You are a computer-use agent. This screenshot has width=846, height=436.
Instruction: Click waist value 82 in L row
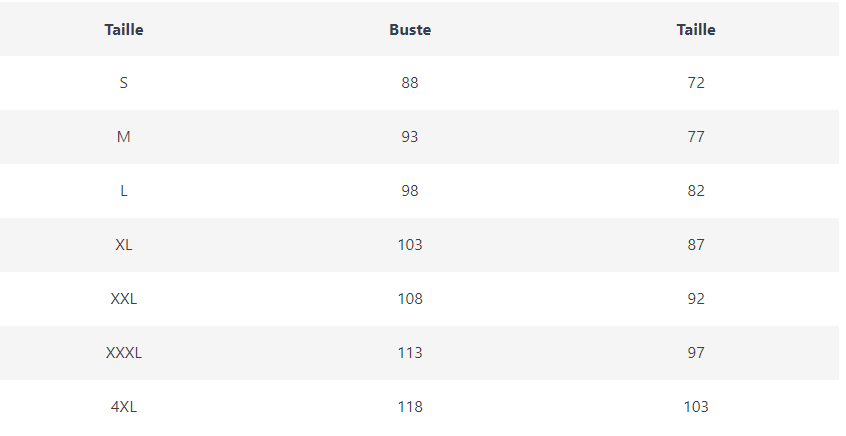click(x=696, y=191)
